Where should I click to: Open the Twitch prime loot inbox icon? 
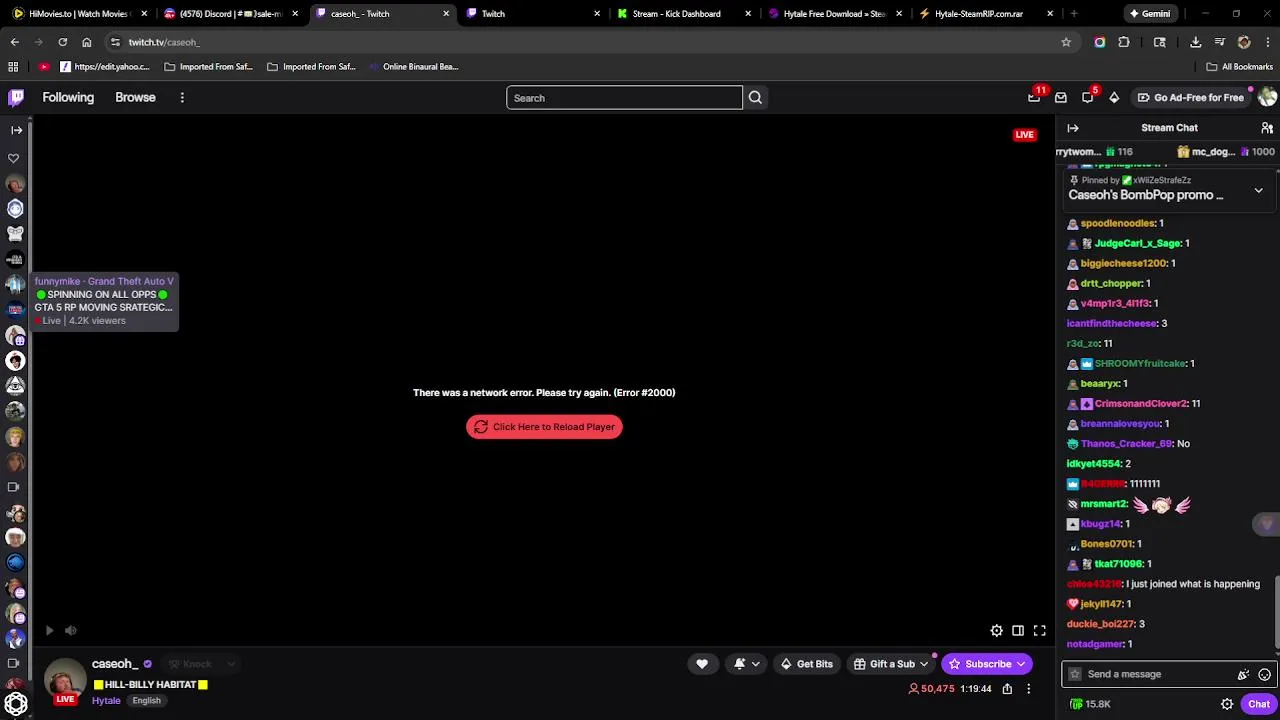point(1034,97)
